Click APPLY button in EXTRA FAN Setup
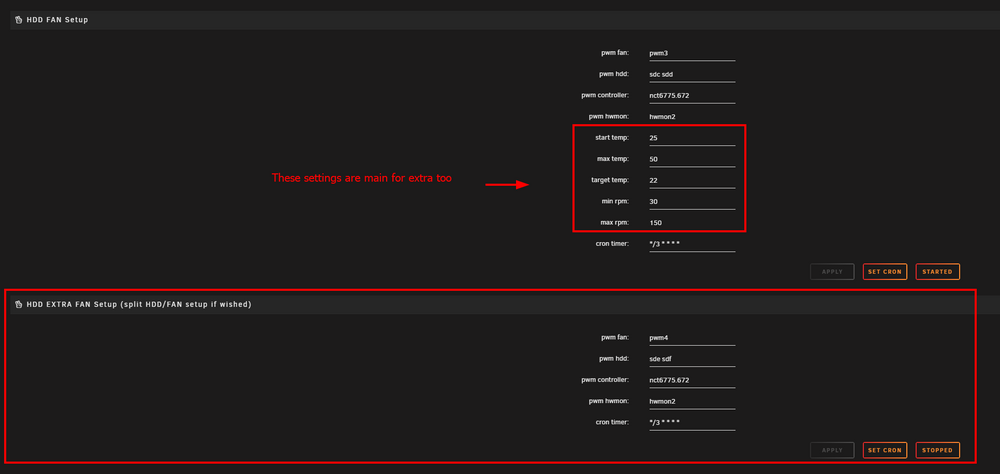 click(832, 450)
